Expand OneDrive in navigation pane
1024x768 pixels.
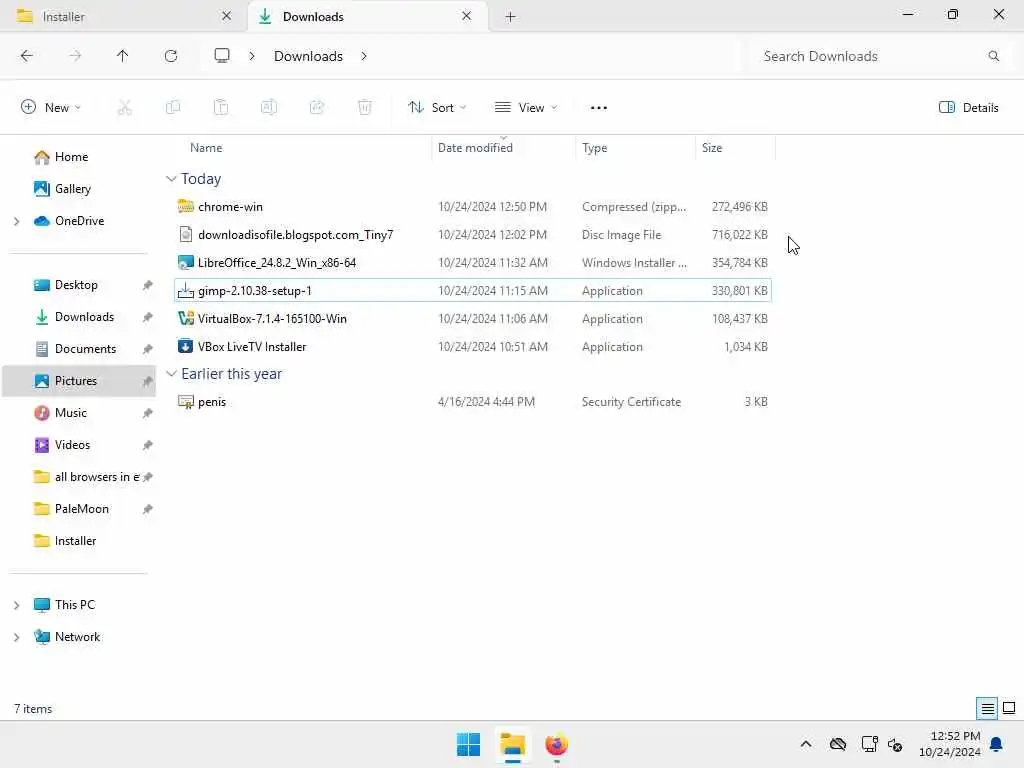(x=16, y=221)
